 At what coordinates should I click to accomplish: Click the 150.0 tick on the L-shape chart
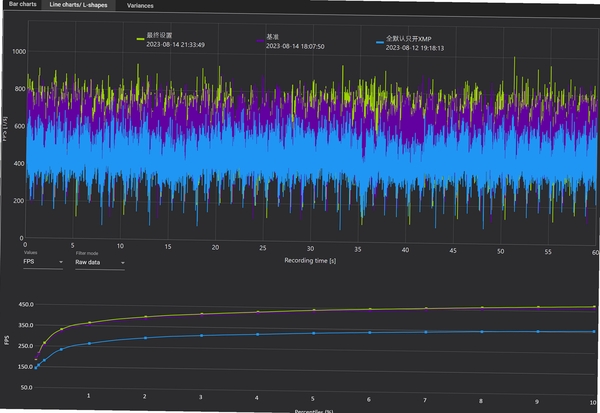pyautogui.click(x=26, y=367)
